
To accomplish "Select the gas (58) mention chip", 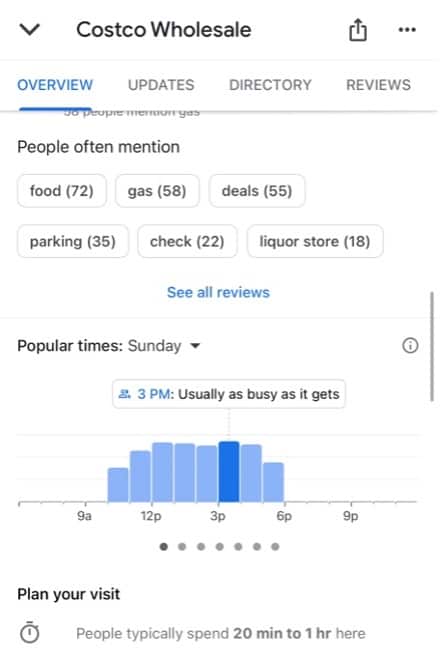I will (x=157, y=191).
